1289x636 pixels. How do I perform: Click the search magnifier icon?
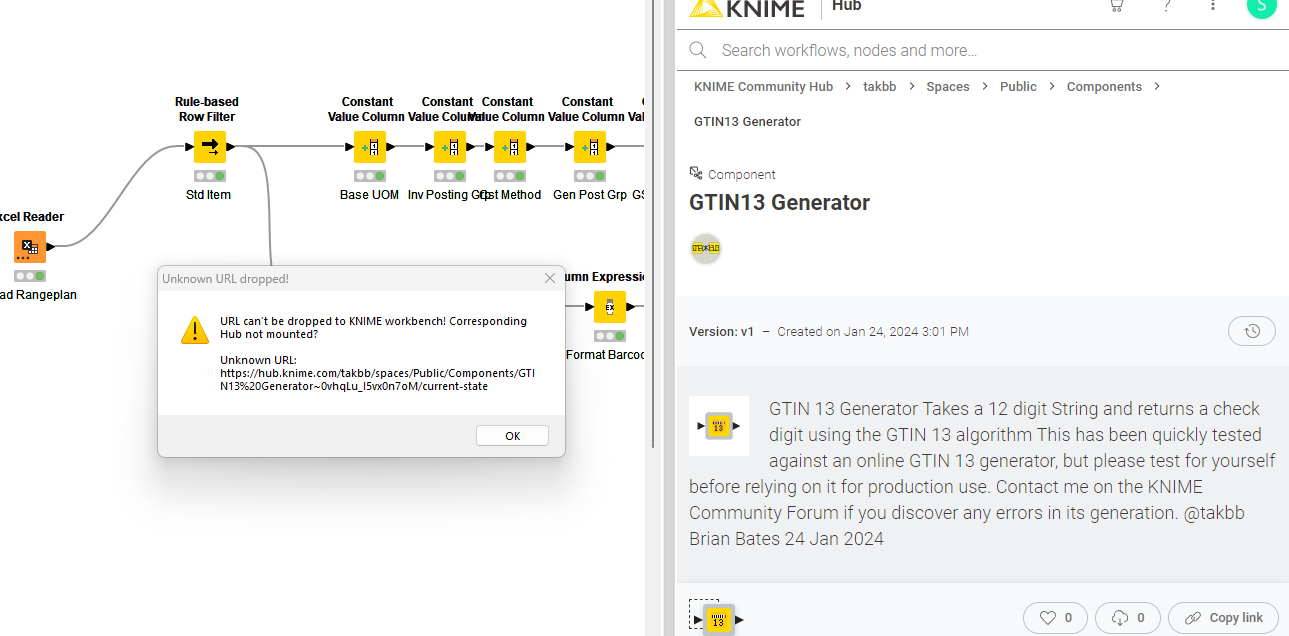tap(698, 50)
